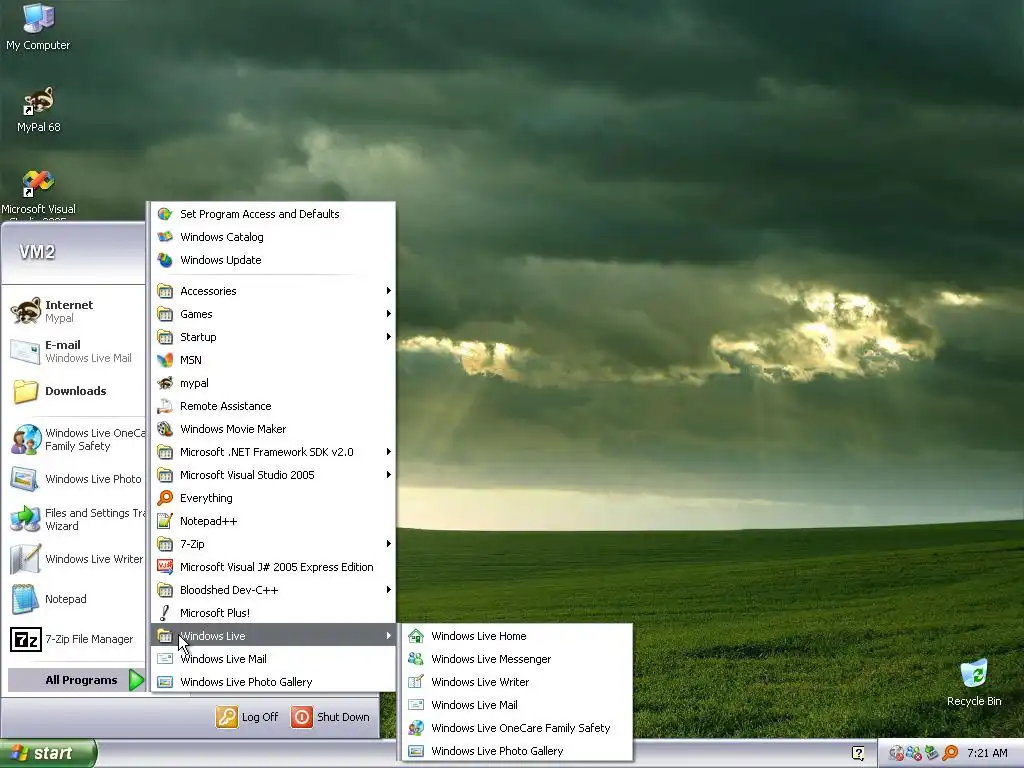Click the Everything magnifier icon in programs list

[165, 498]
